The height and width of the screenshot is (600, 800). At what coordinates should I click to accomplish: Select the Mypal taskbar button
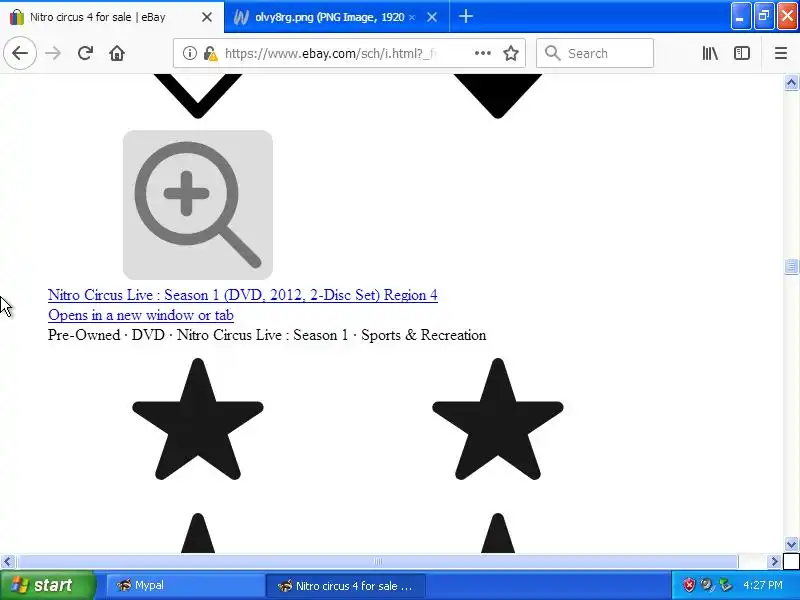click(184, 585)
